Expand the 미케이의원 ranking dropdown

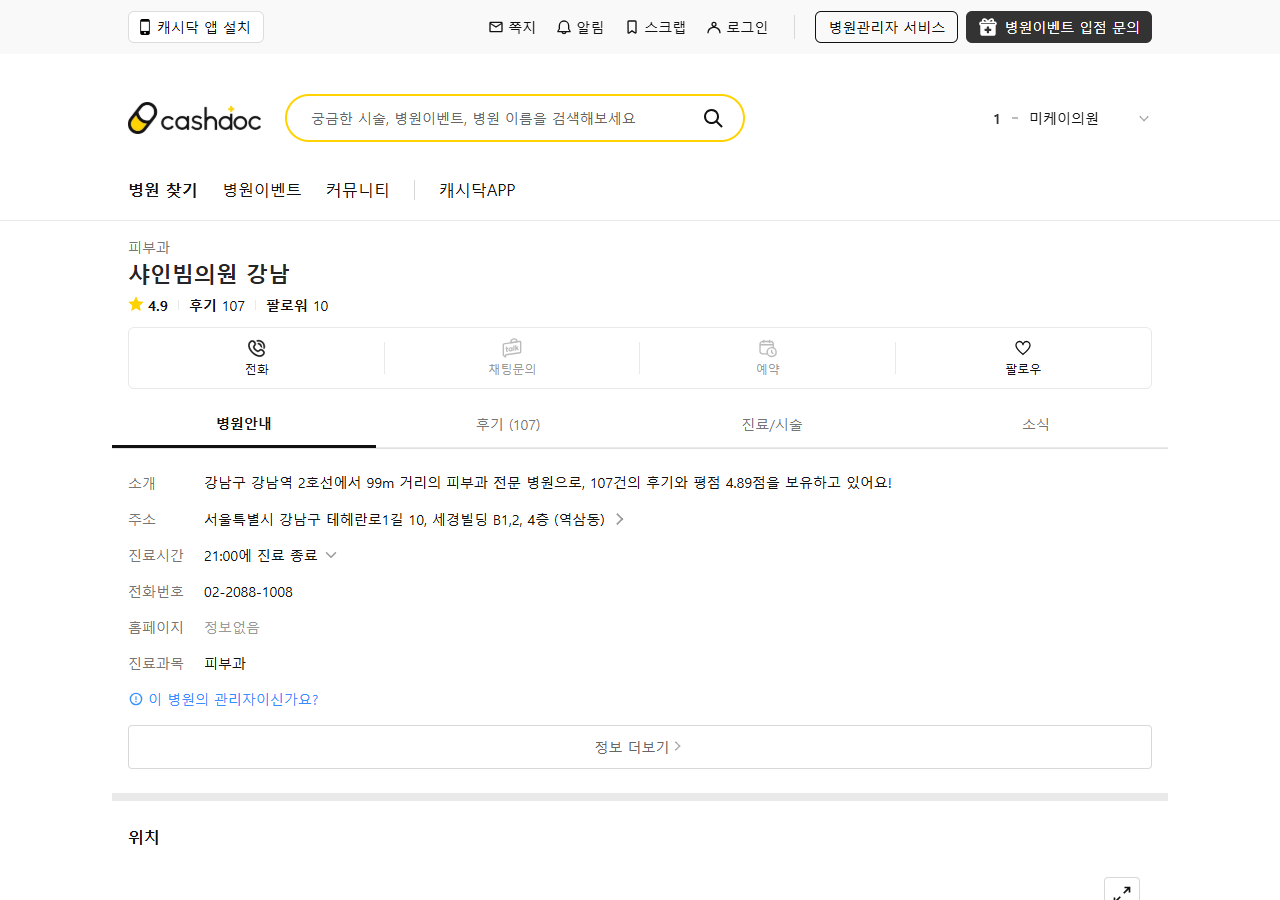coord(1144,118)
